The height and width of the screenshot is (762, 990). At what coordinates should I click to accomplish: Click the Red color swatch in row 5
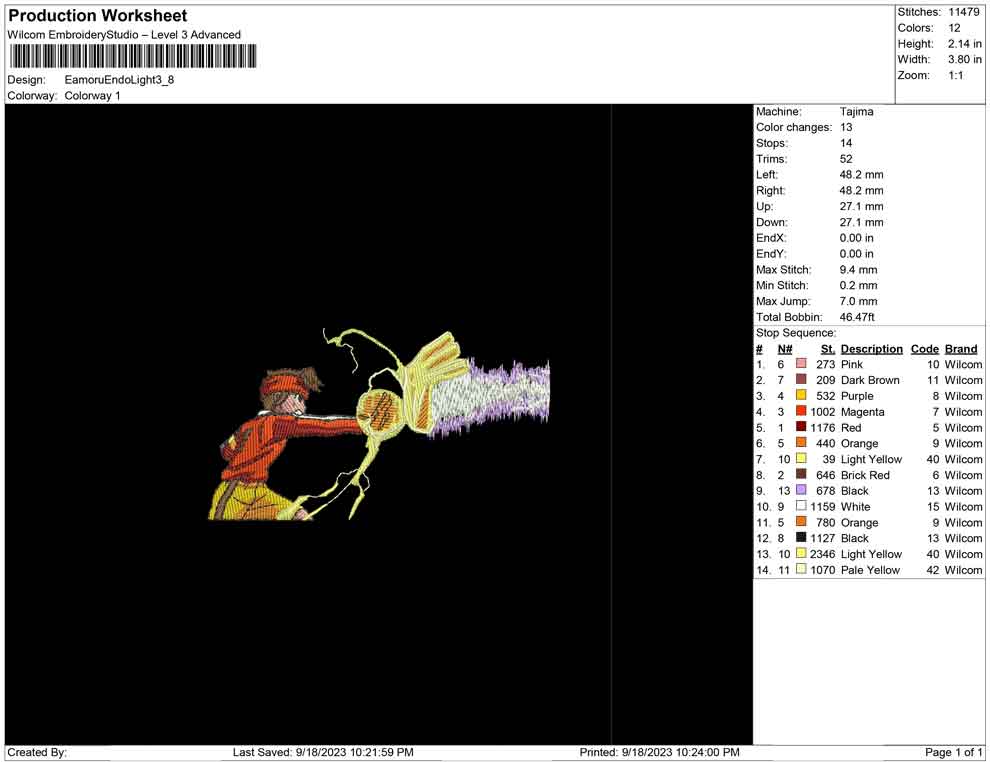pos(801,427)
